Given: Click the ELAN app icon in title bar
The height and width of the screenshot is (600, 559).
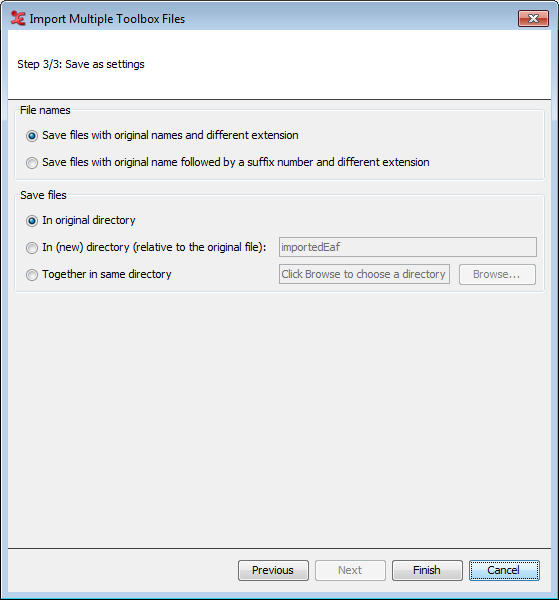Looking at the screenshot, I should coord(18,18).
